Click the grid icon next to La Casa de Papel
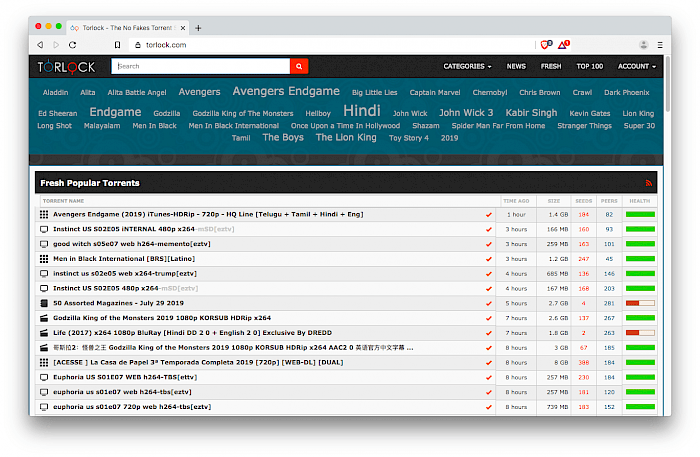The width and height of the screenshot is (700, 457). click(x=44, y=362)
